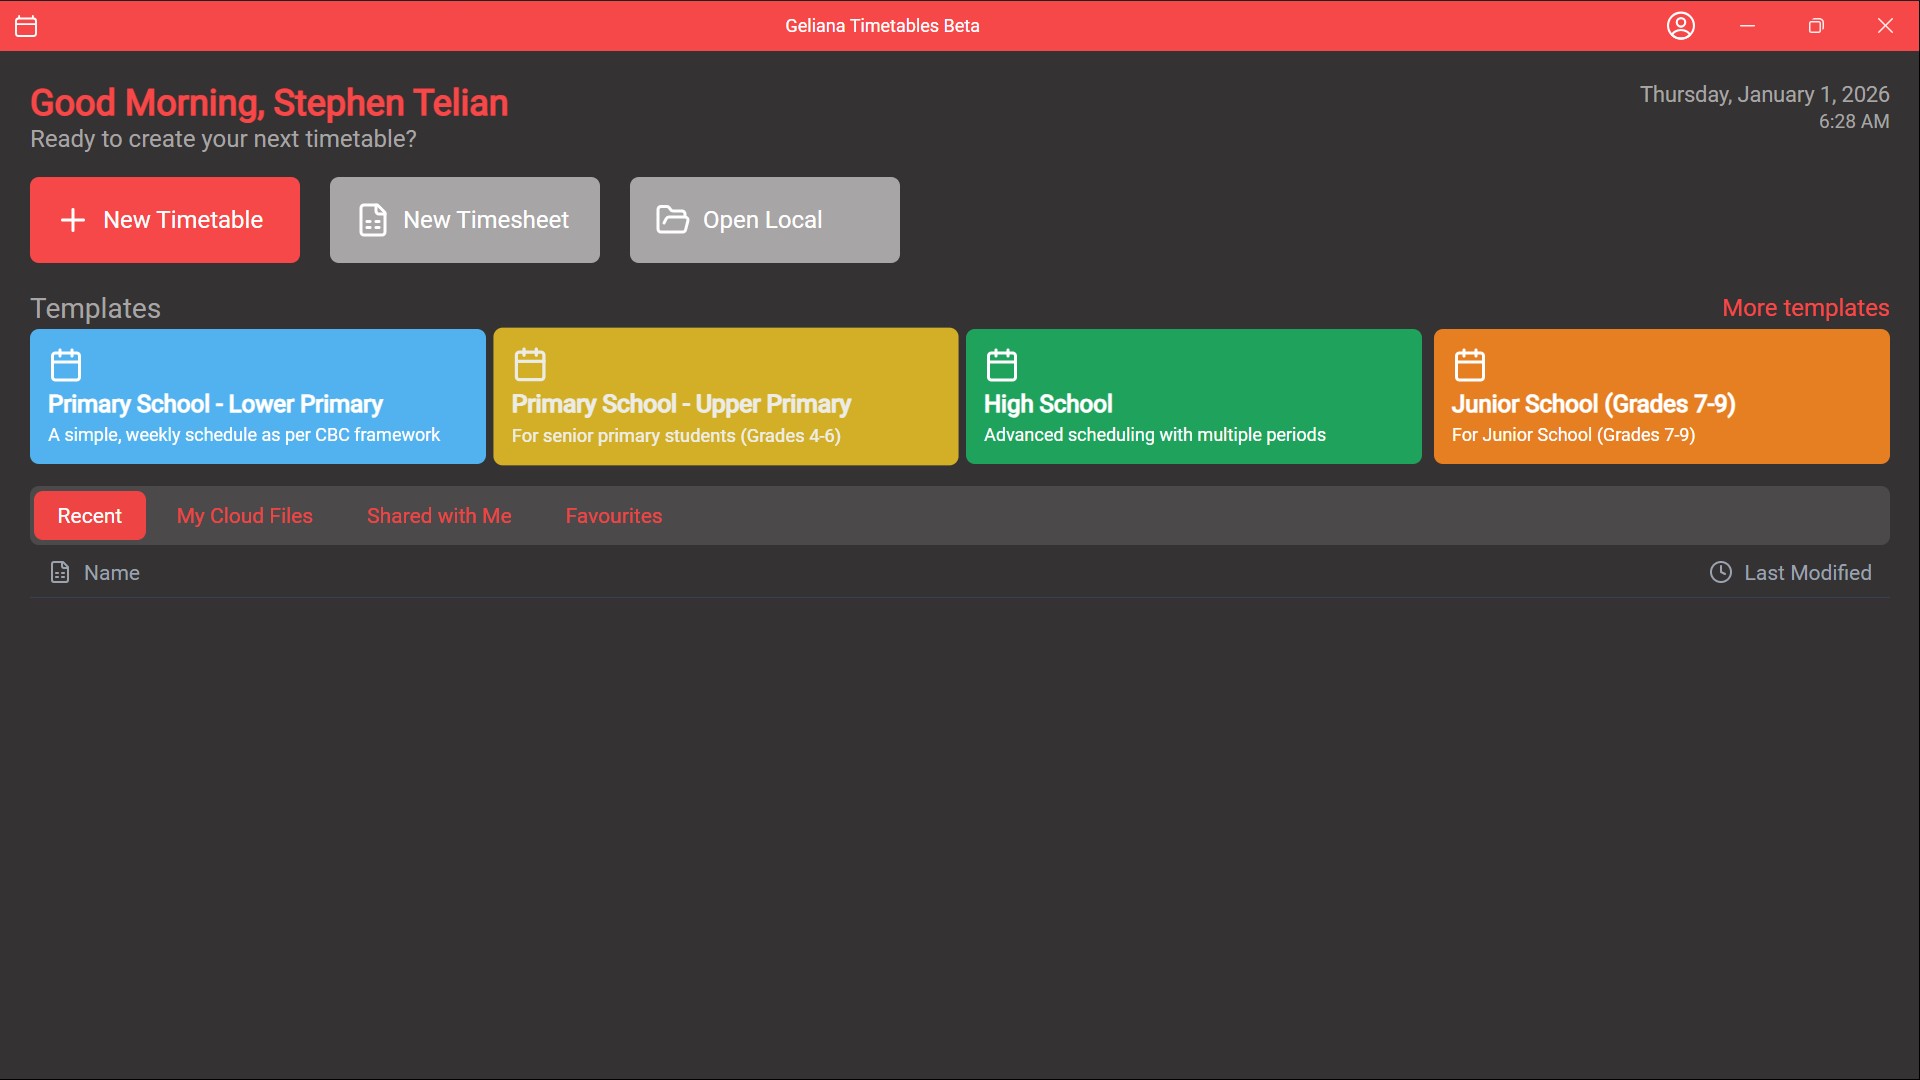Click the file icon next to Name header
The image size is (1920, 1080).
(60, 572)
